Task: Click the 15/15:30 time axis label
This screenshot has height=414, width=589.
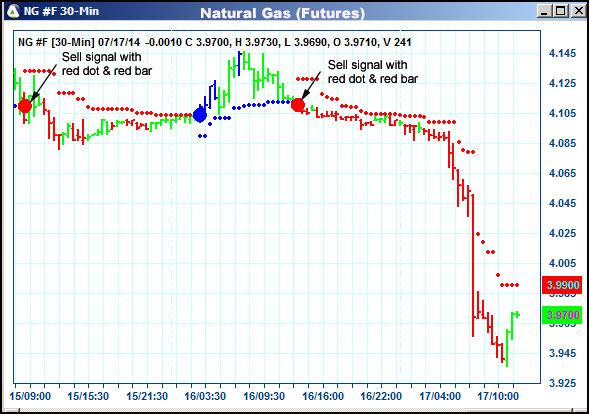Action: tap(88, 396)
